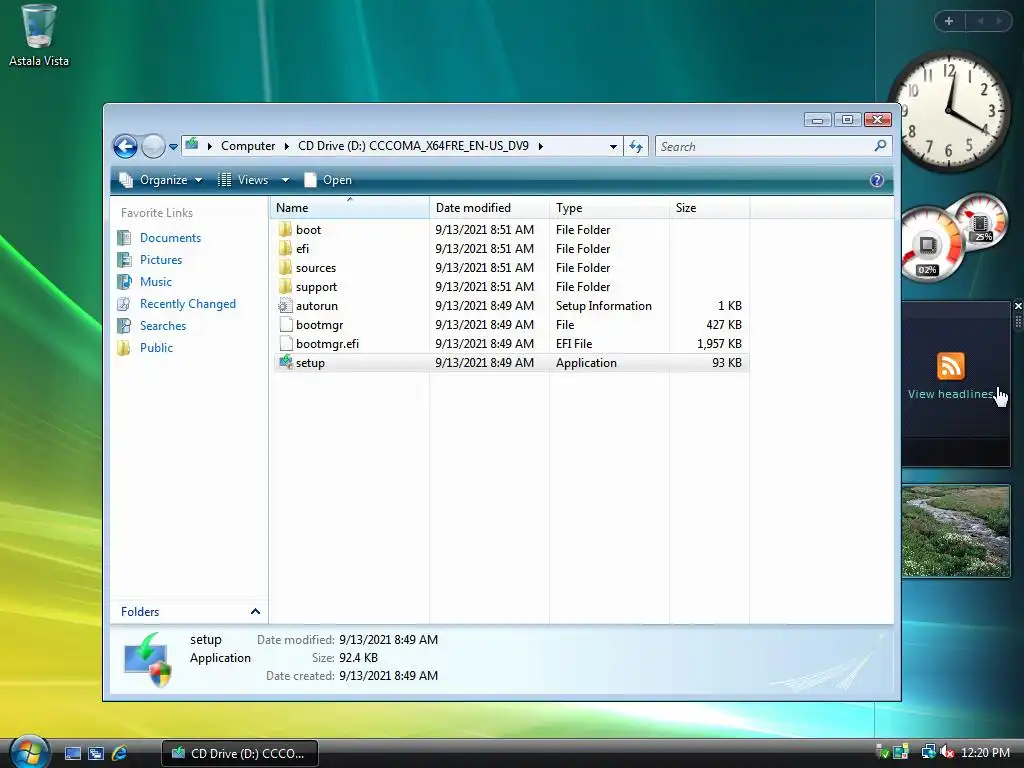Sort by Size column header
The height and width of the screenshot is (768, 1024).
[x=709, y=208]
